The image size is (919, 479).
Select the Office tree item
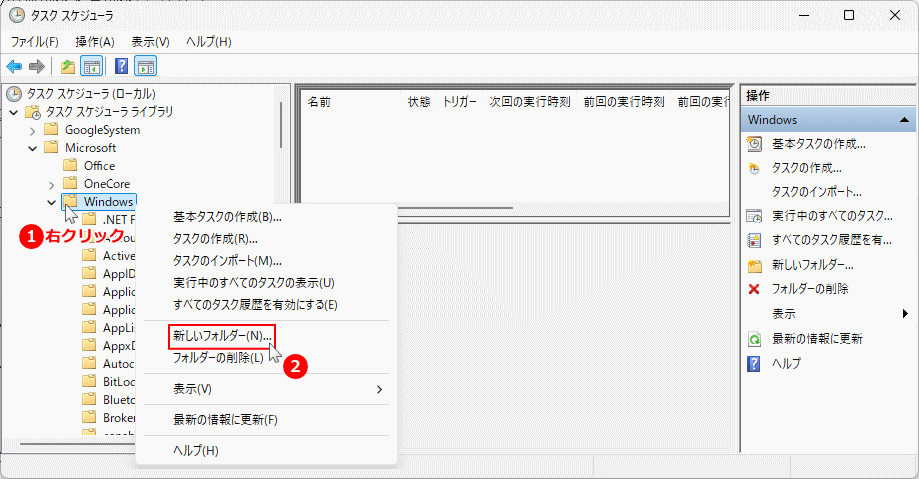[99, 165]
